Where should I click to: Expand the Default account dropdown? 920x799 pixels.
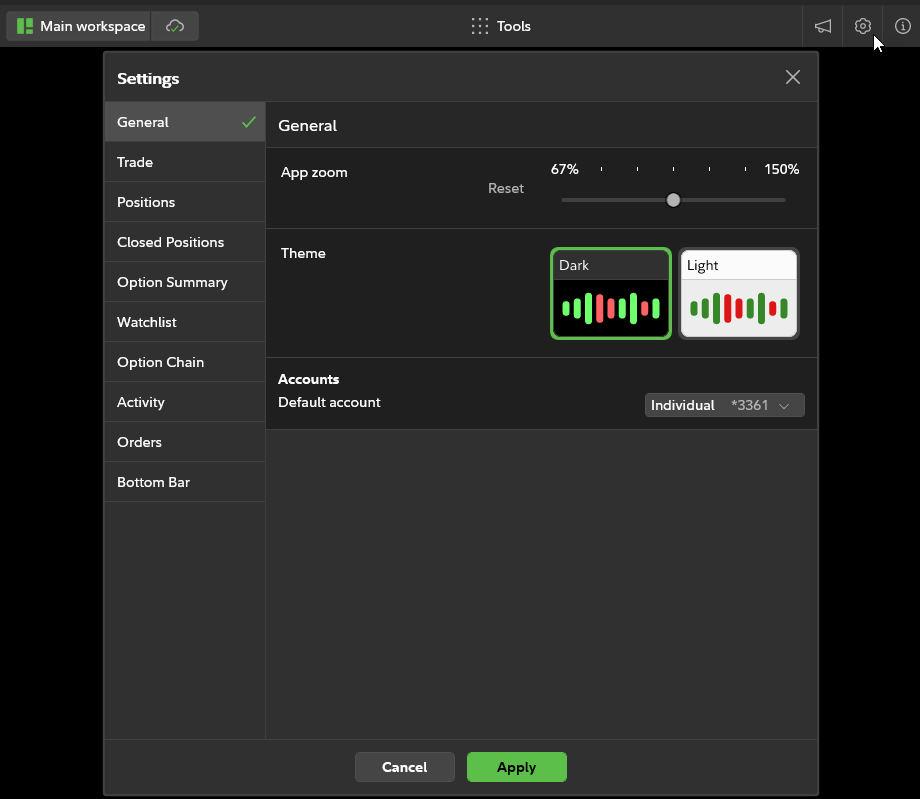pos(724,405)
